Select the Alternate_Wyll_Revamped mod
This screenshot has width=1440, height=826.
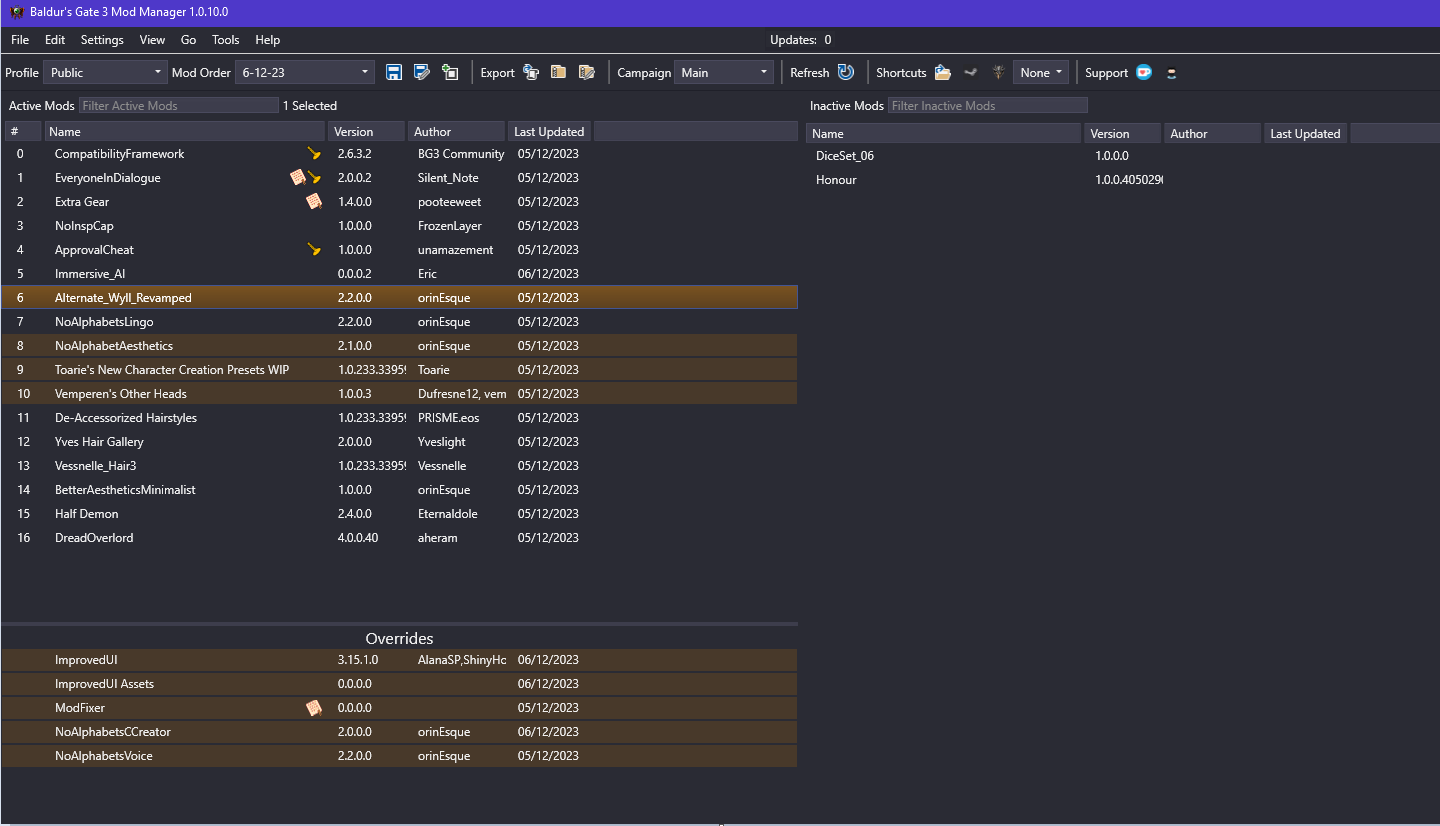tap(400, 298)
